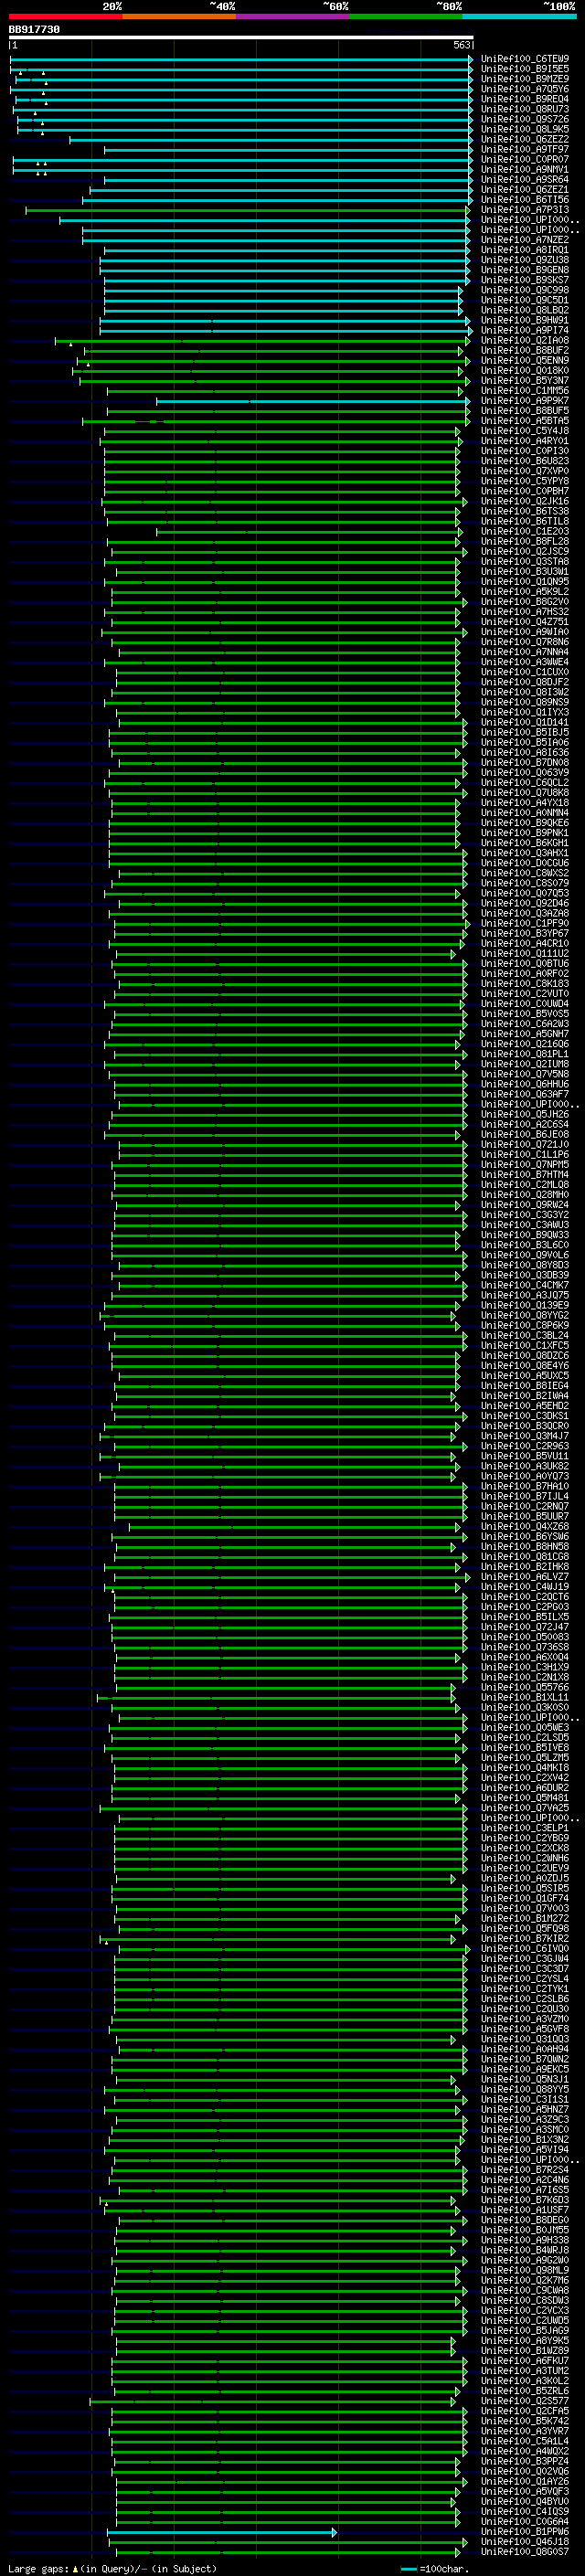The image size is (585, 2576).
Task: Open hit UniRef100_A7Q5Y6
Action: pos(525,89)
